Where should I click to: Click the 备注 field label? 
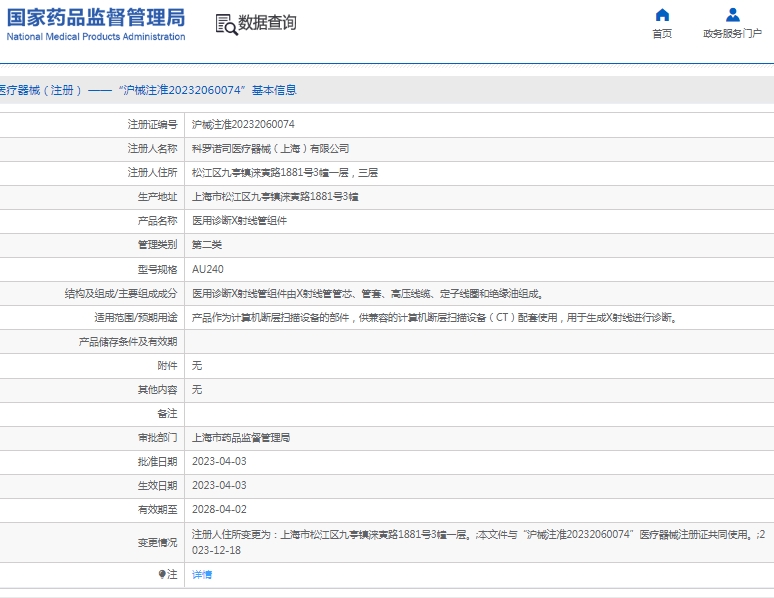[167, 413]
